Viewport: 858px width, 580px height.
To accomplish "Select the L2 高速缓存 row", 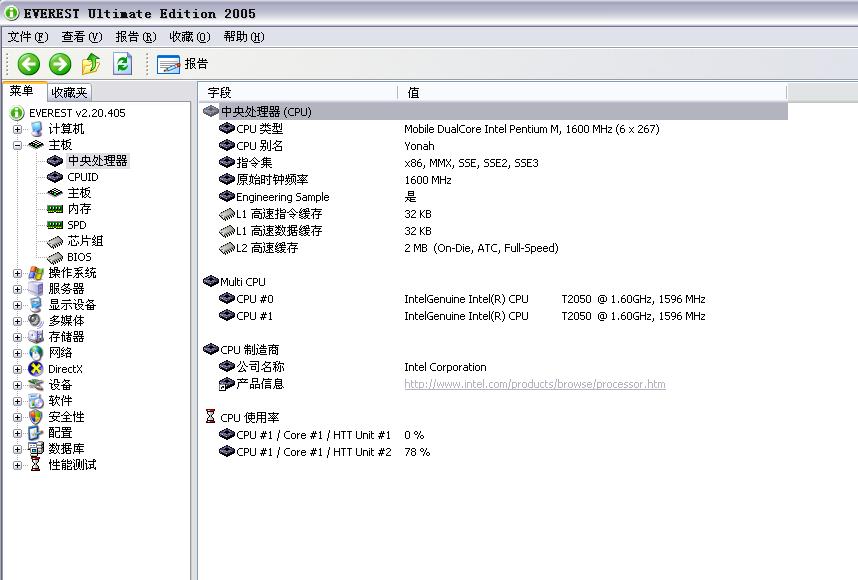I will [495, 248].
